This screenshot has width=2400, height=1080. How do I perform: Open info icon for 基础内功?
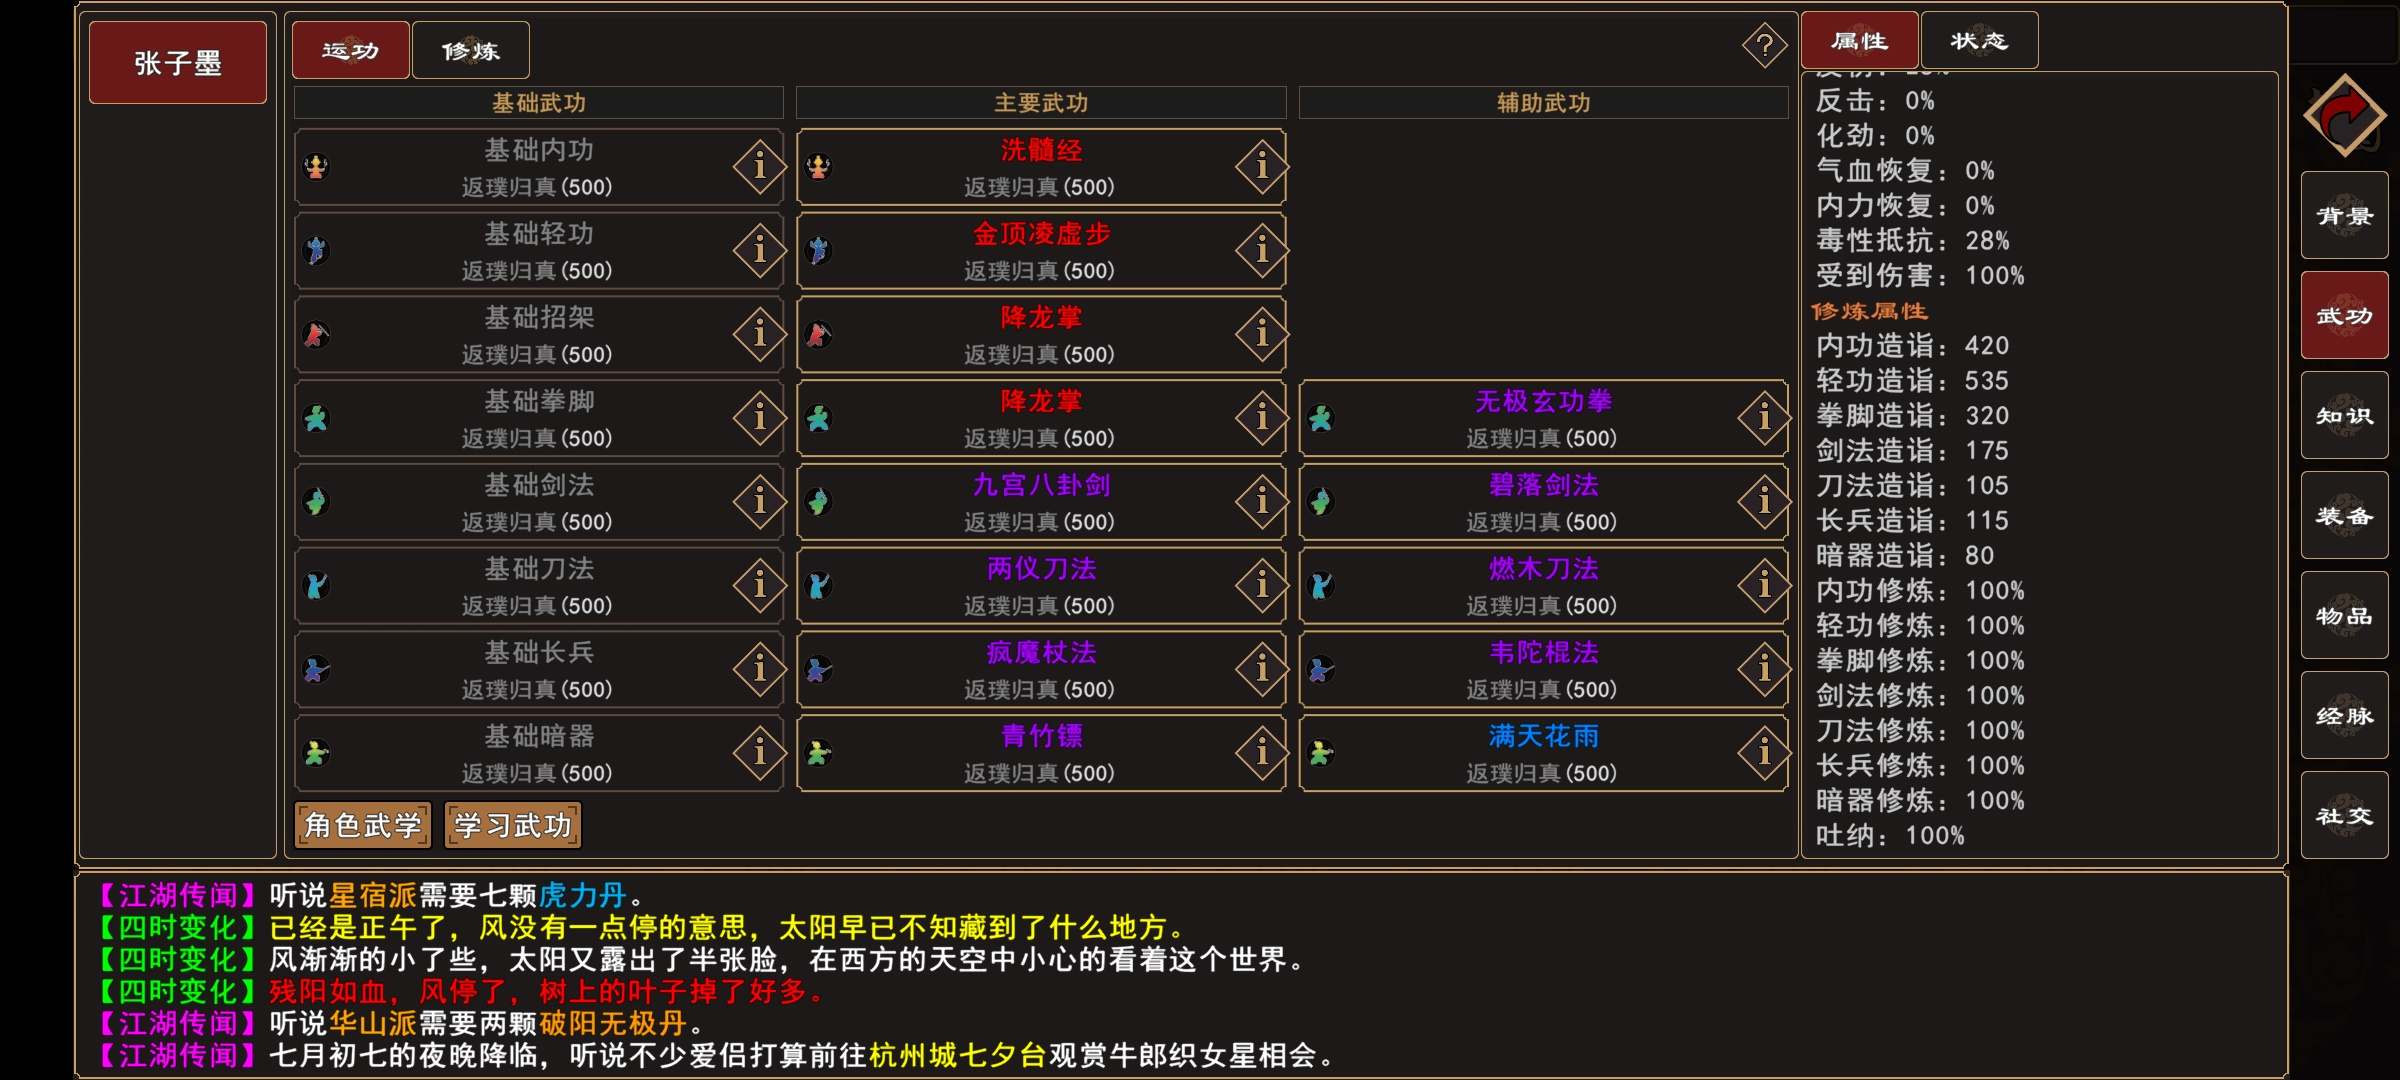pyautogui.click(x=759, y=166)
